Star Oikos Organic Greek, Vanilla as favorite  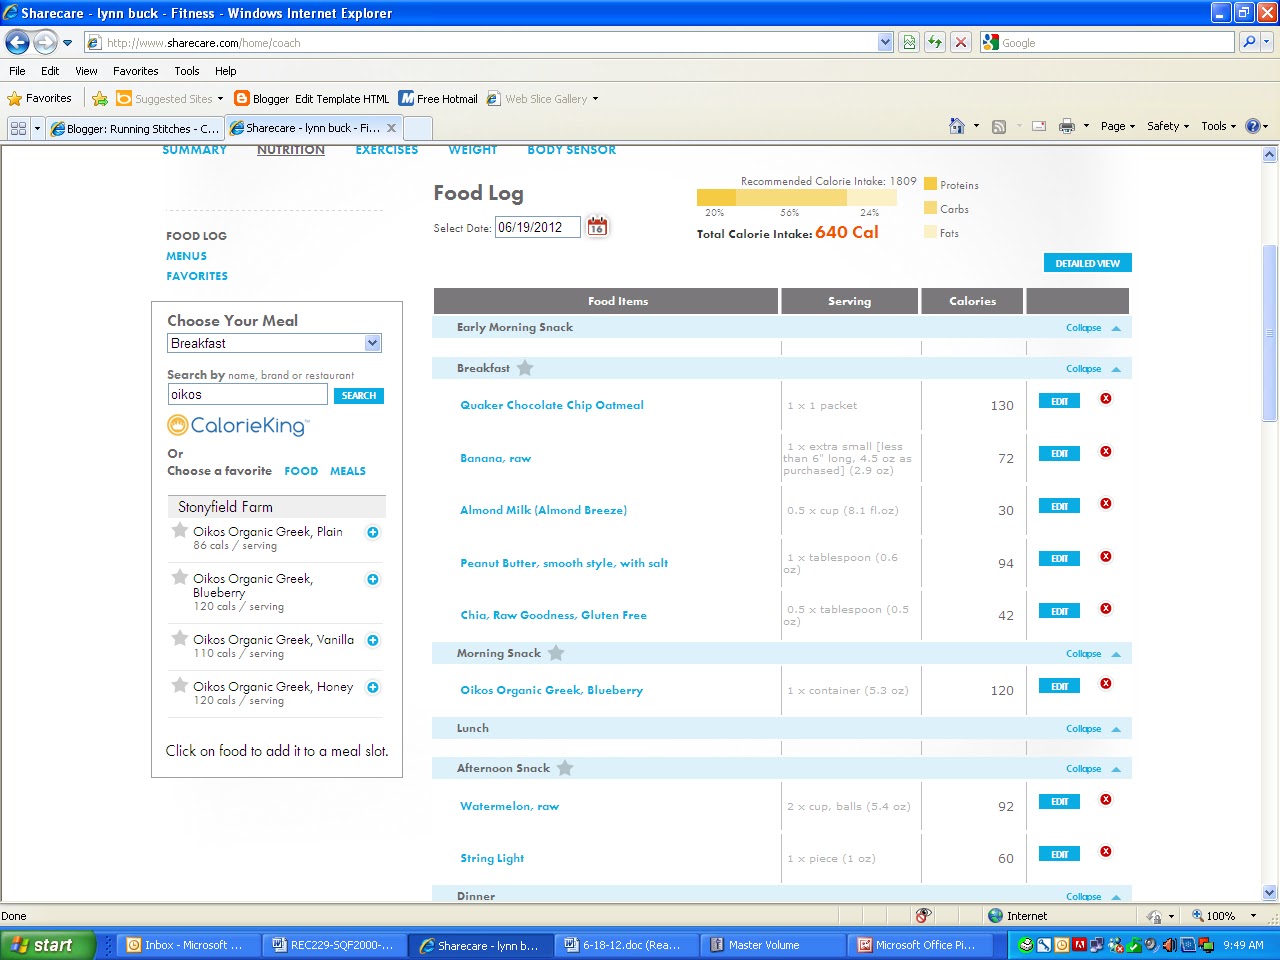[180, 638]
